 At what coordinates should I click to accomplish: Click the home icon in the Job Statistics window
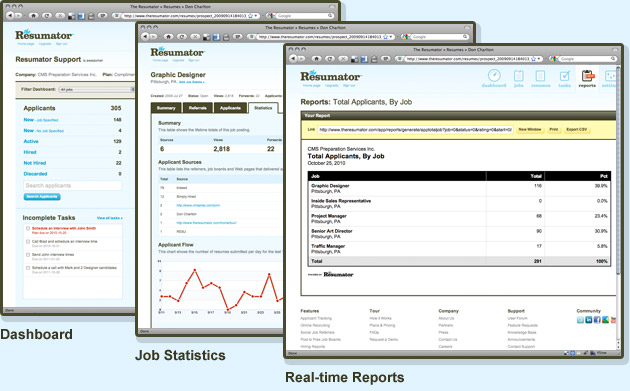click(169, 37)
